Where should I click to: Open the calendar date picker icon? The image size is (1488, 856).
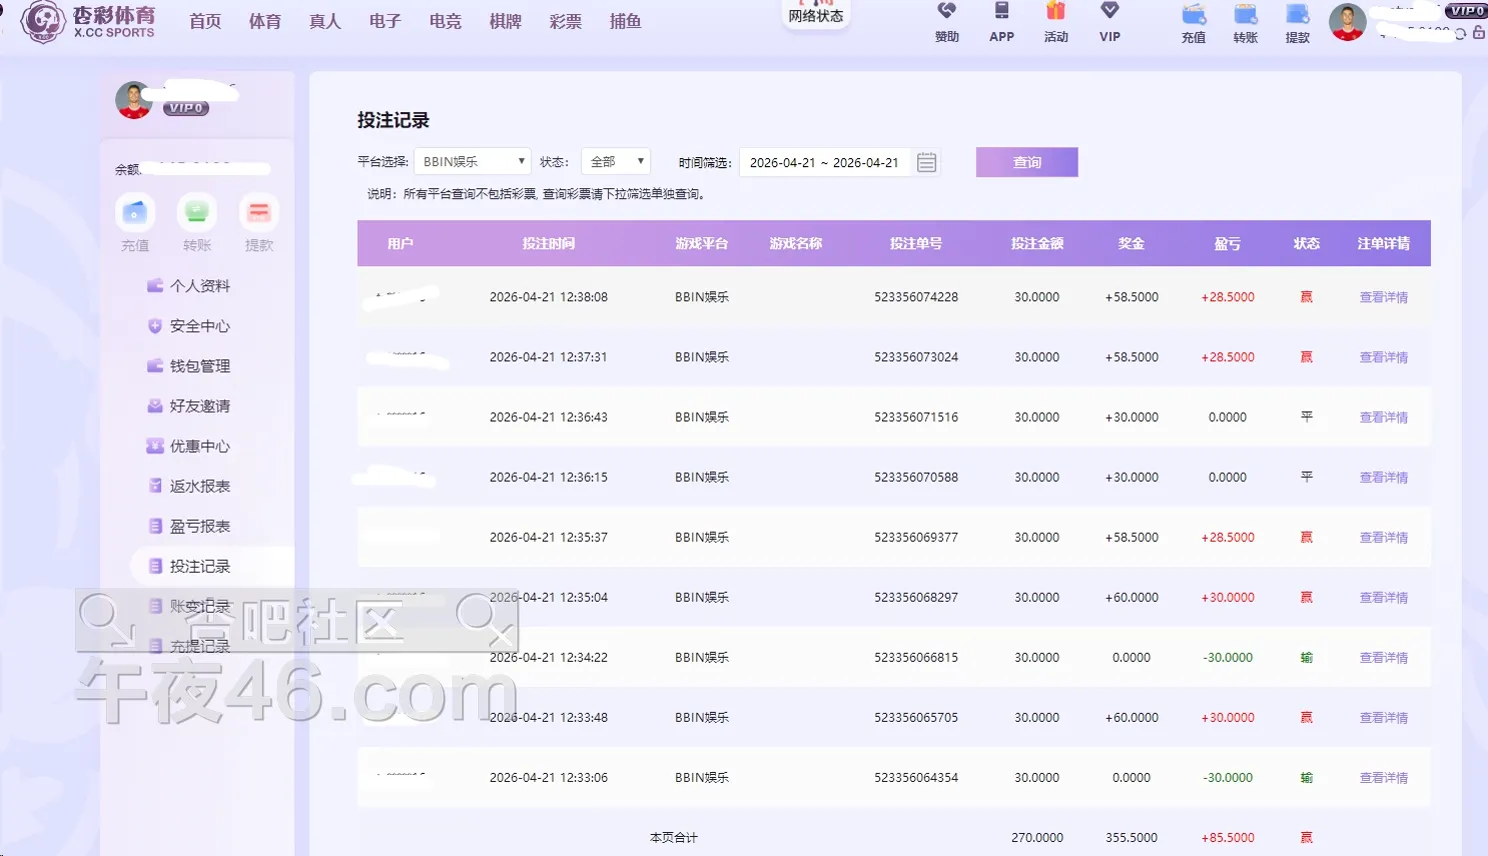tap(927, 162)
